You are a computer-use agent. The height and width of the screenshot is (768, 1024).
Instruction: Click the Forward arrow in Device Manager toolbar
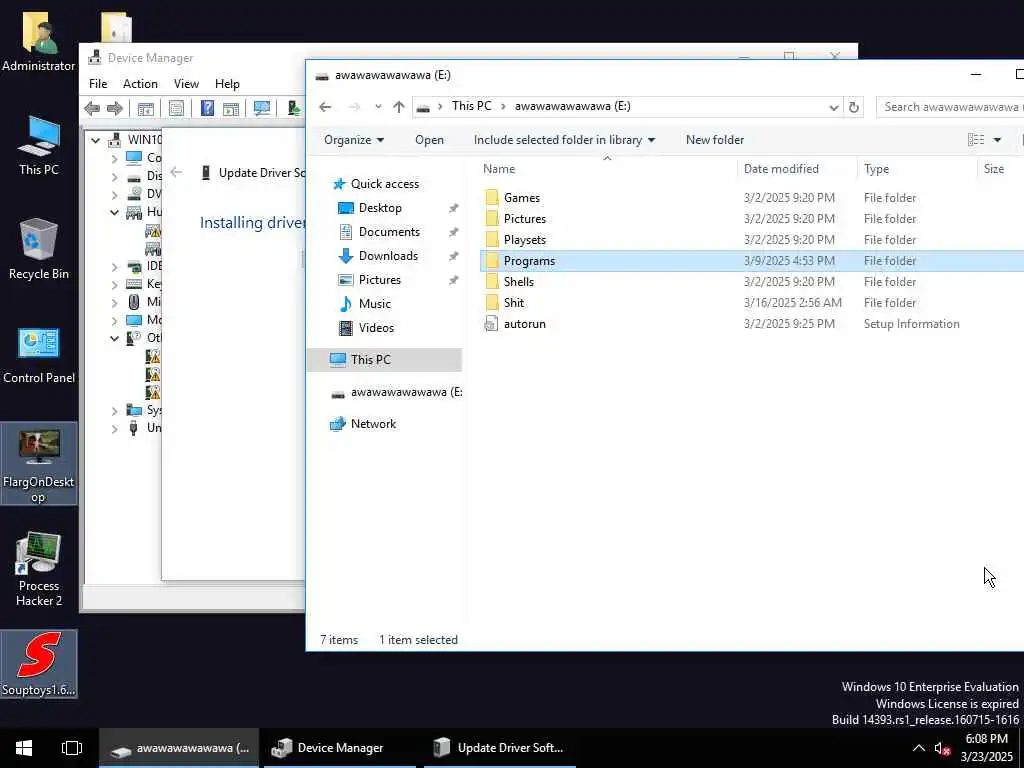click(x=115, y=108)
